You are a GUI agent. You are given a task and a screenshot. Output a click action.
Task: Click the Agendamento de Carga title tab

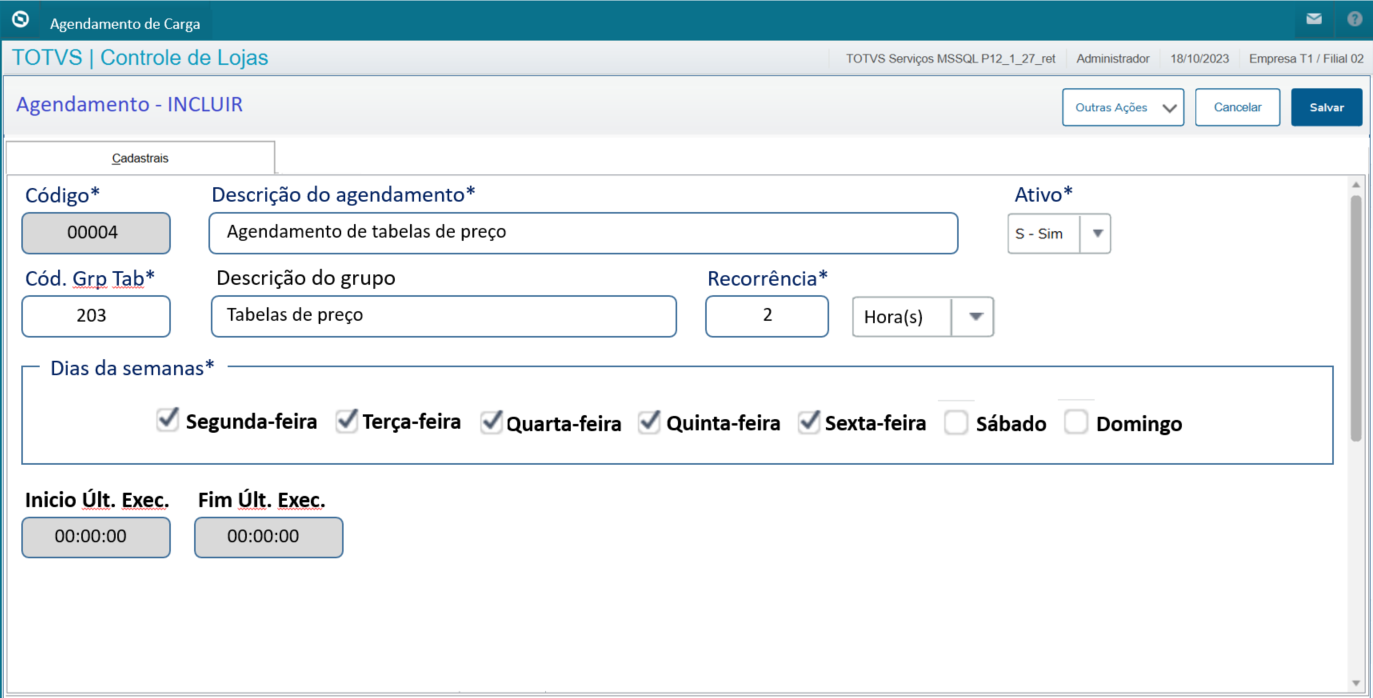(125, 23)
